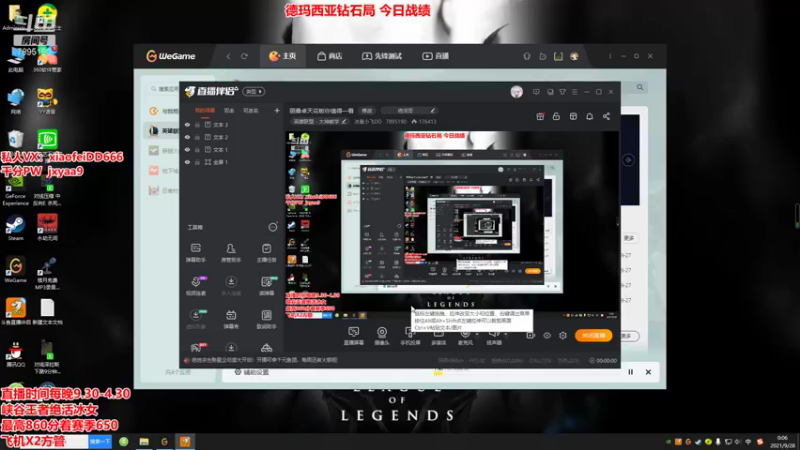Image resolution: width=800 pixels, height=450 pixels.
Task: Open the room manager assistant tool (房管助手)
Action: (x=231, y=252)
